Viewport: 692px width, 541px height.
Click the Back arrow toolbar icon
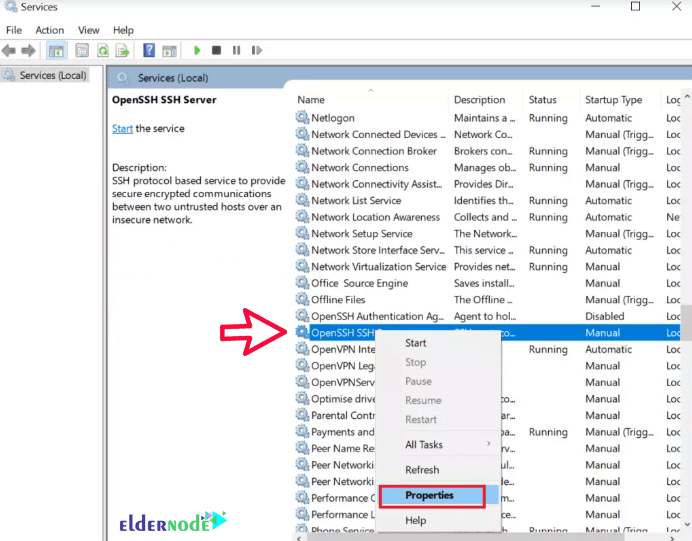9,51
